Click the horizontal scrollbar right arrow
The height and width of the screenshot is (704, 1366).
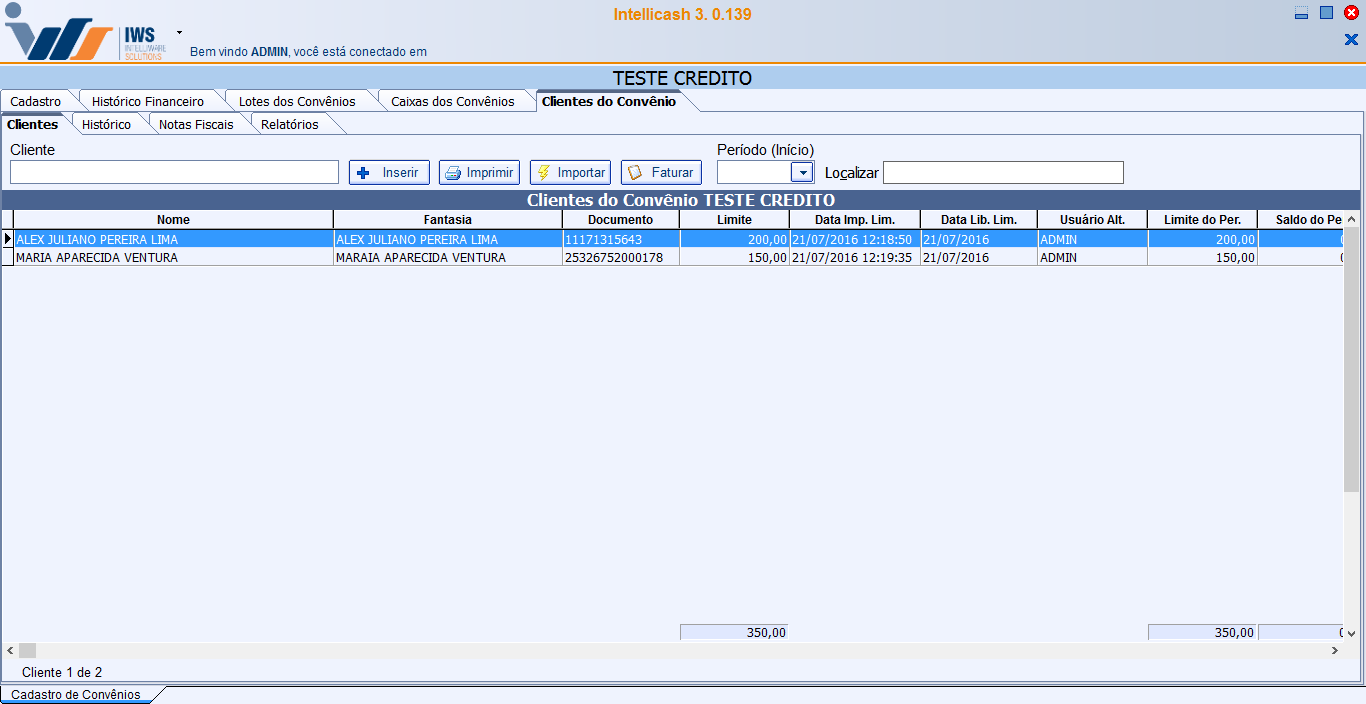(1334, 651)
